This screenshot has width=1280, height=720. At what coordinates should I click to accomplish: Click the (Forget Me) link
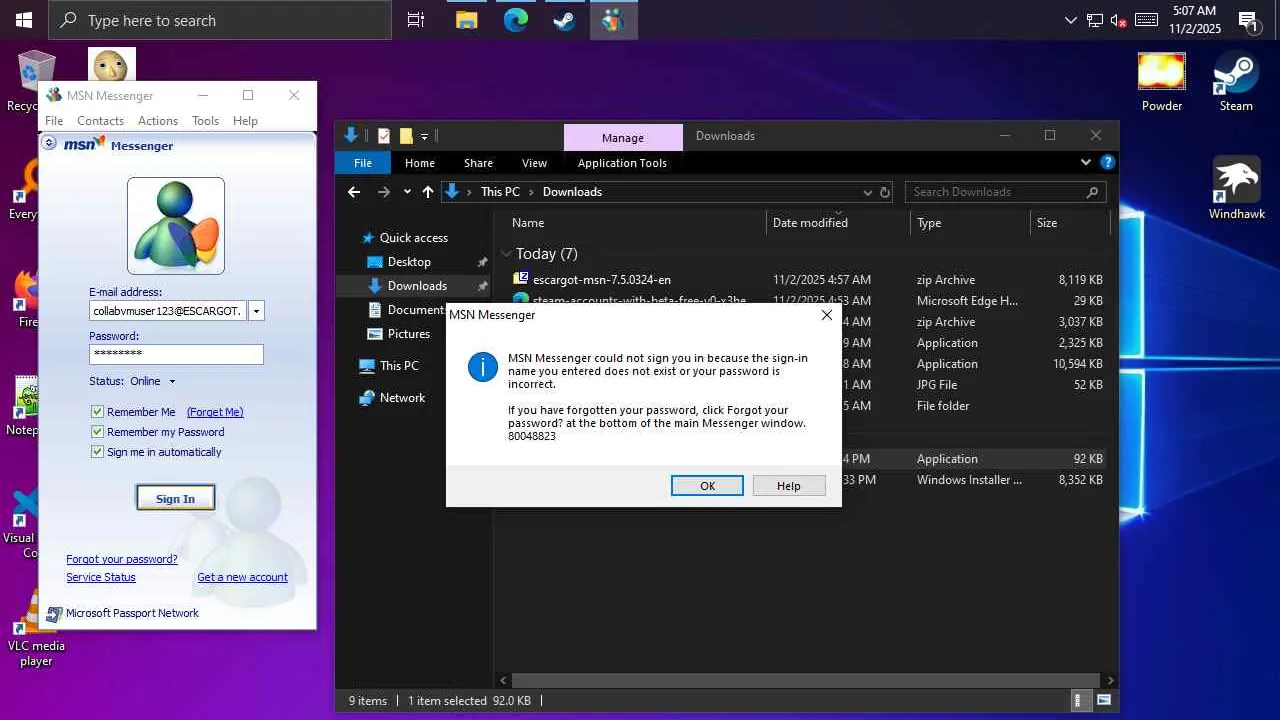215,412
